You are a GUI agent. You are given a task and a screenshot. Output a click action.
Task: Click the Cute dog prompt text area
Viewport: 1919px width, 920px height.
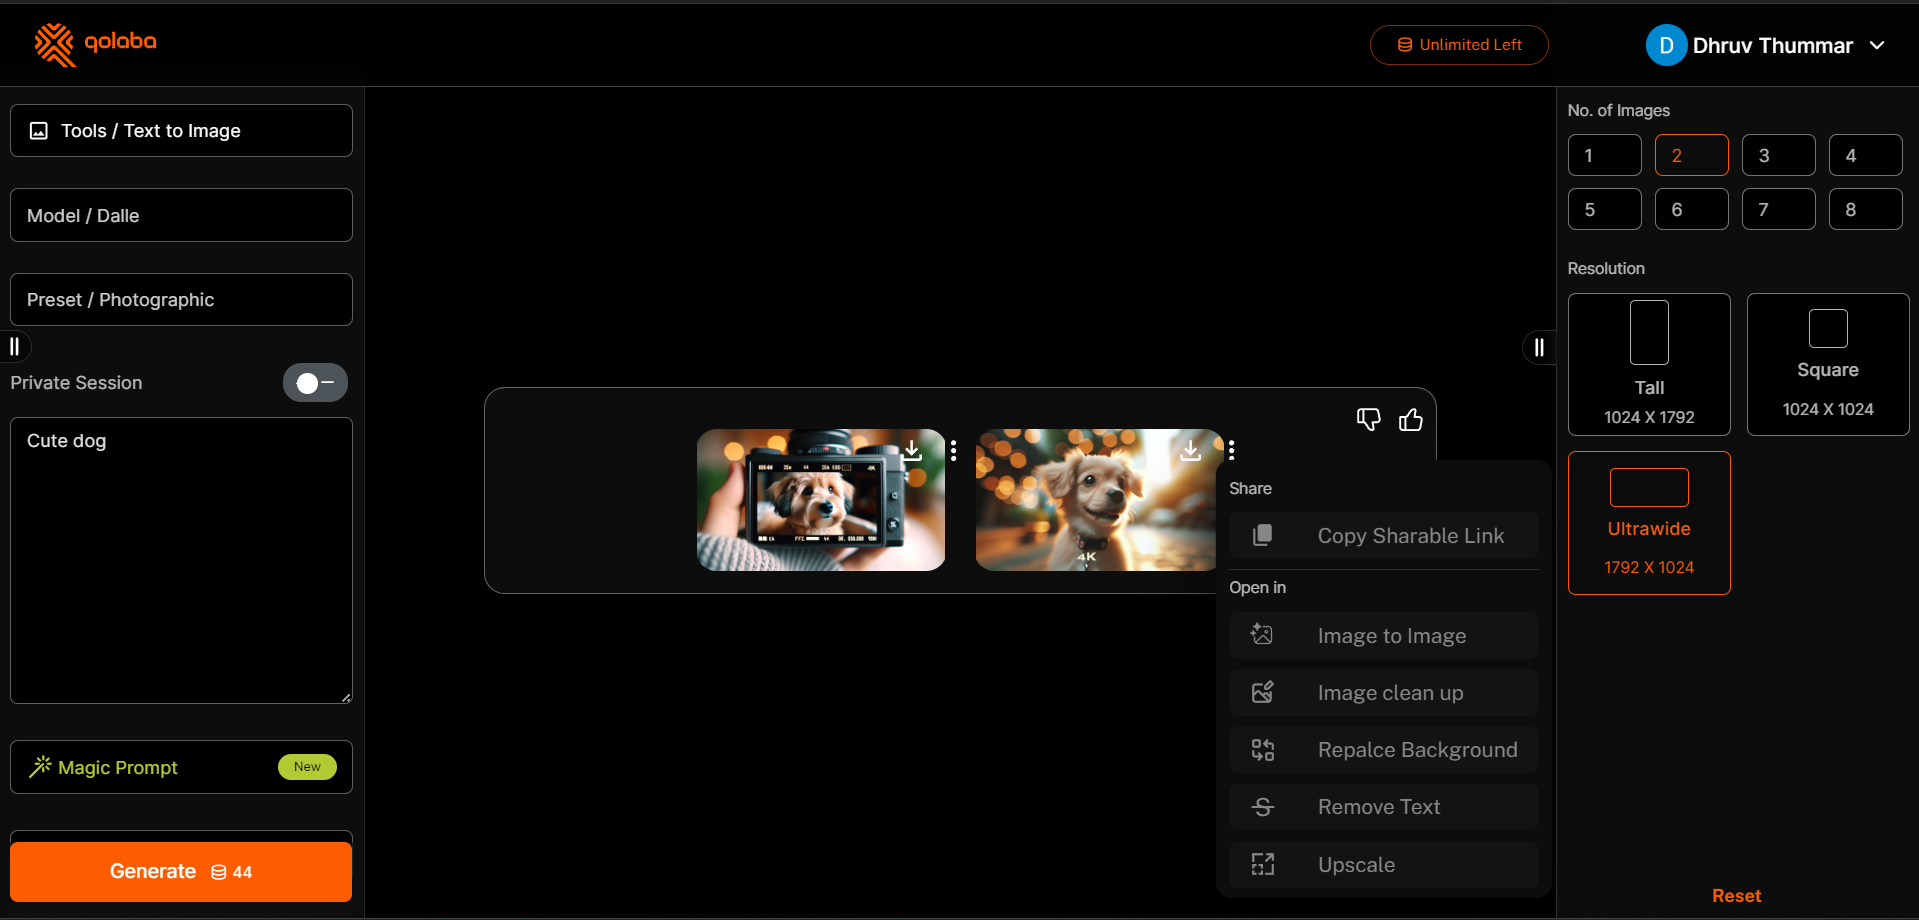[x=181, y=560]
